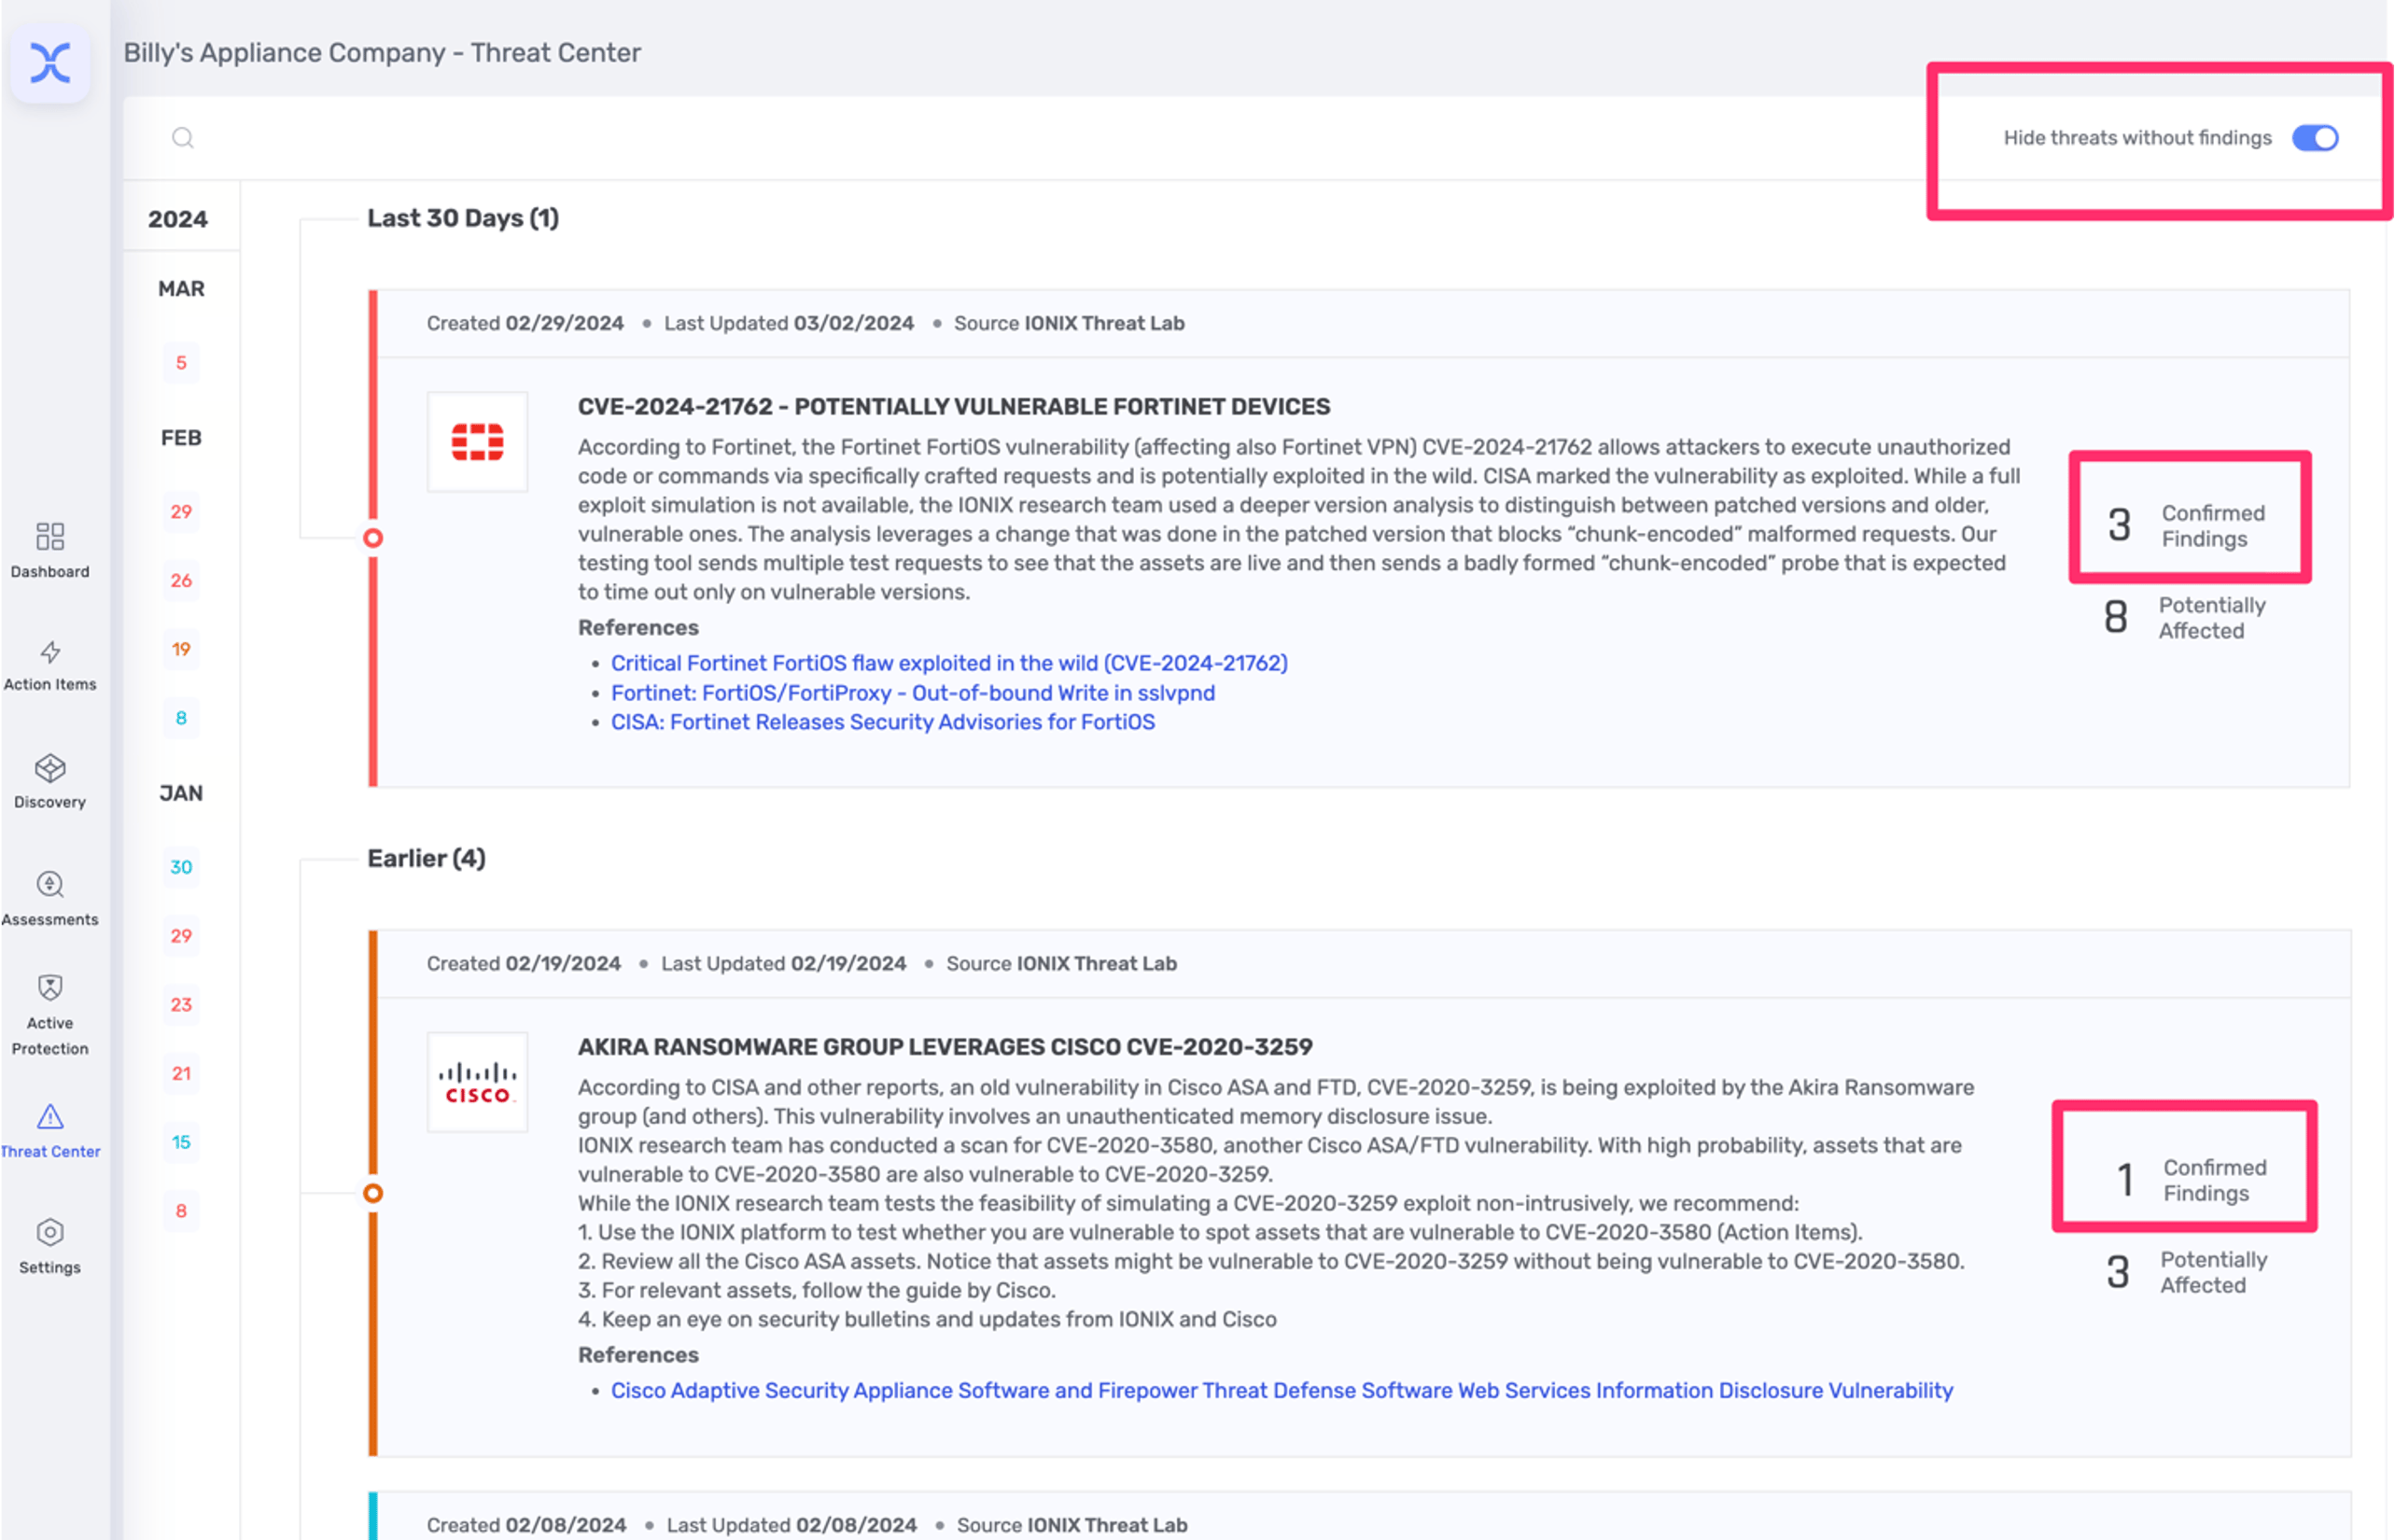Click the search magnifier icon
This screenshot has width=2395, height=1540.
click(182, 138)
